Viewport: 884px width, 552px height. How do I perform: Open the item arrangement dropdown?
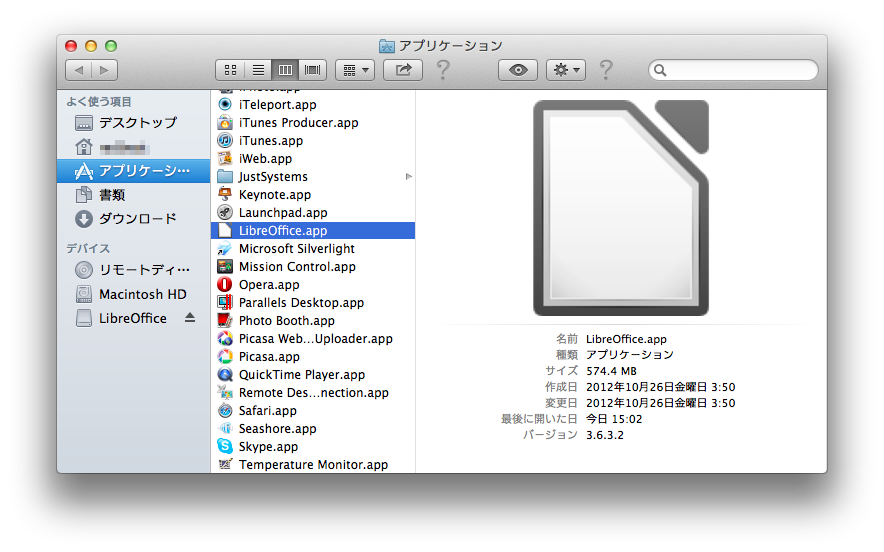355,70
